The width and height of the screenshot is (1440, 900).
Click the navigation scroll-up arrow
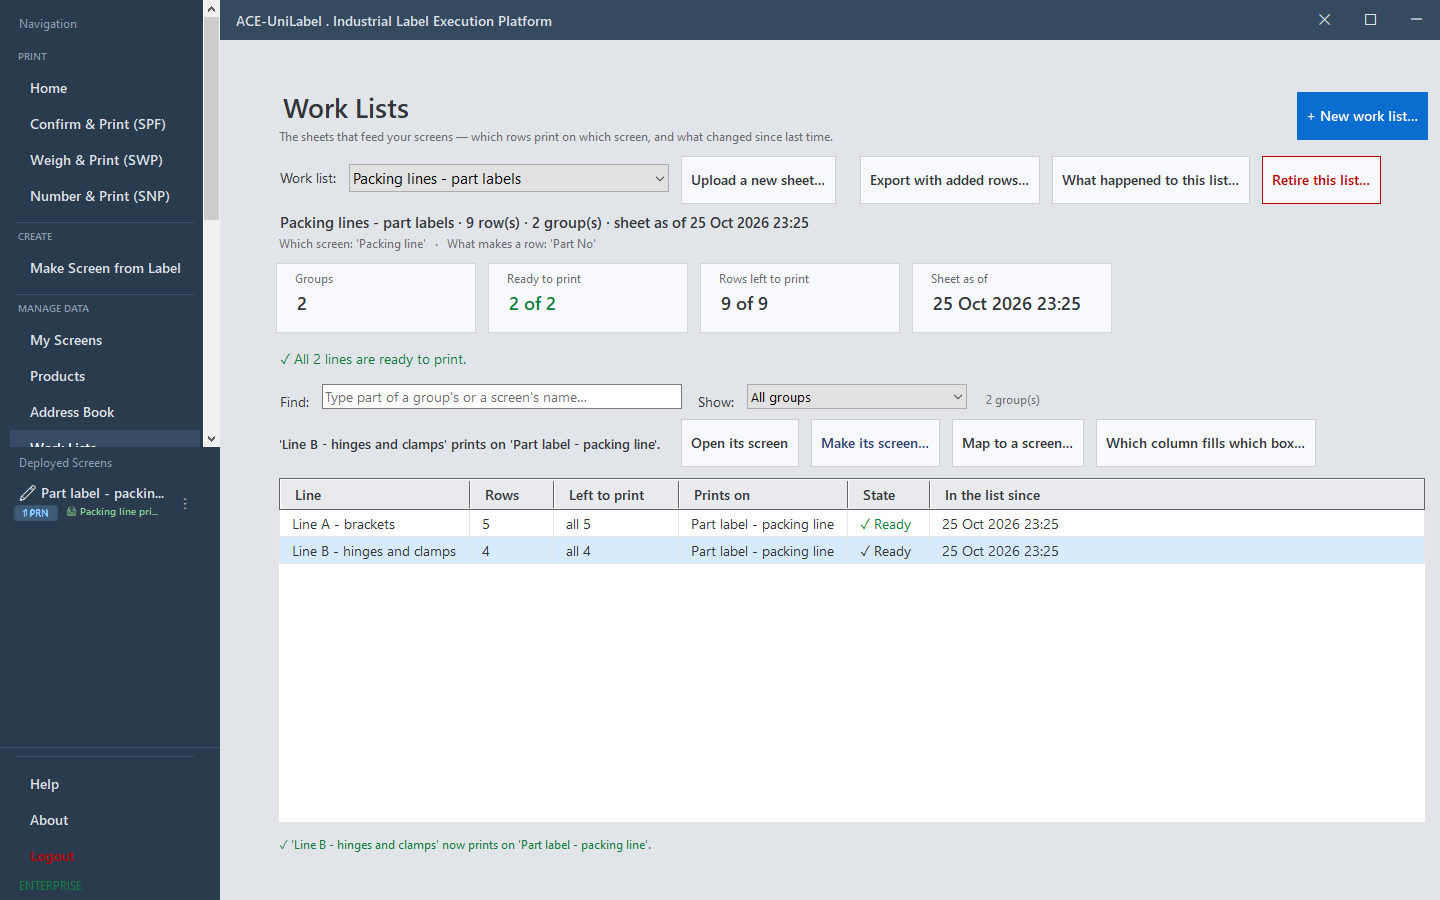pyautogui.click(x=211, y=9)
